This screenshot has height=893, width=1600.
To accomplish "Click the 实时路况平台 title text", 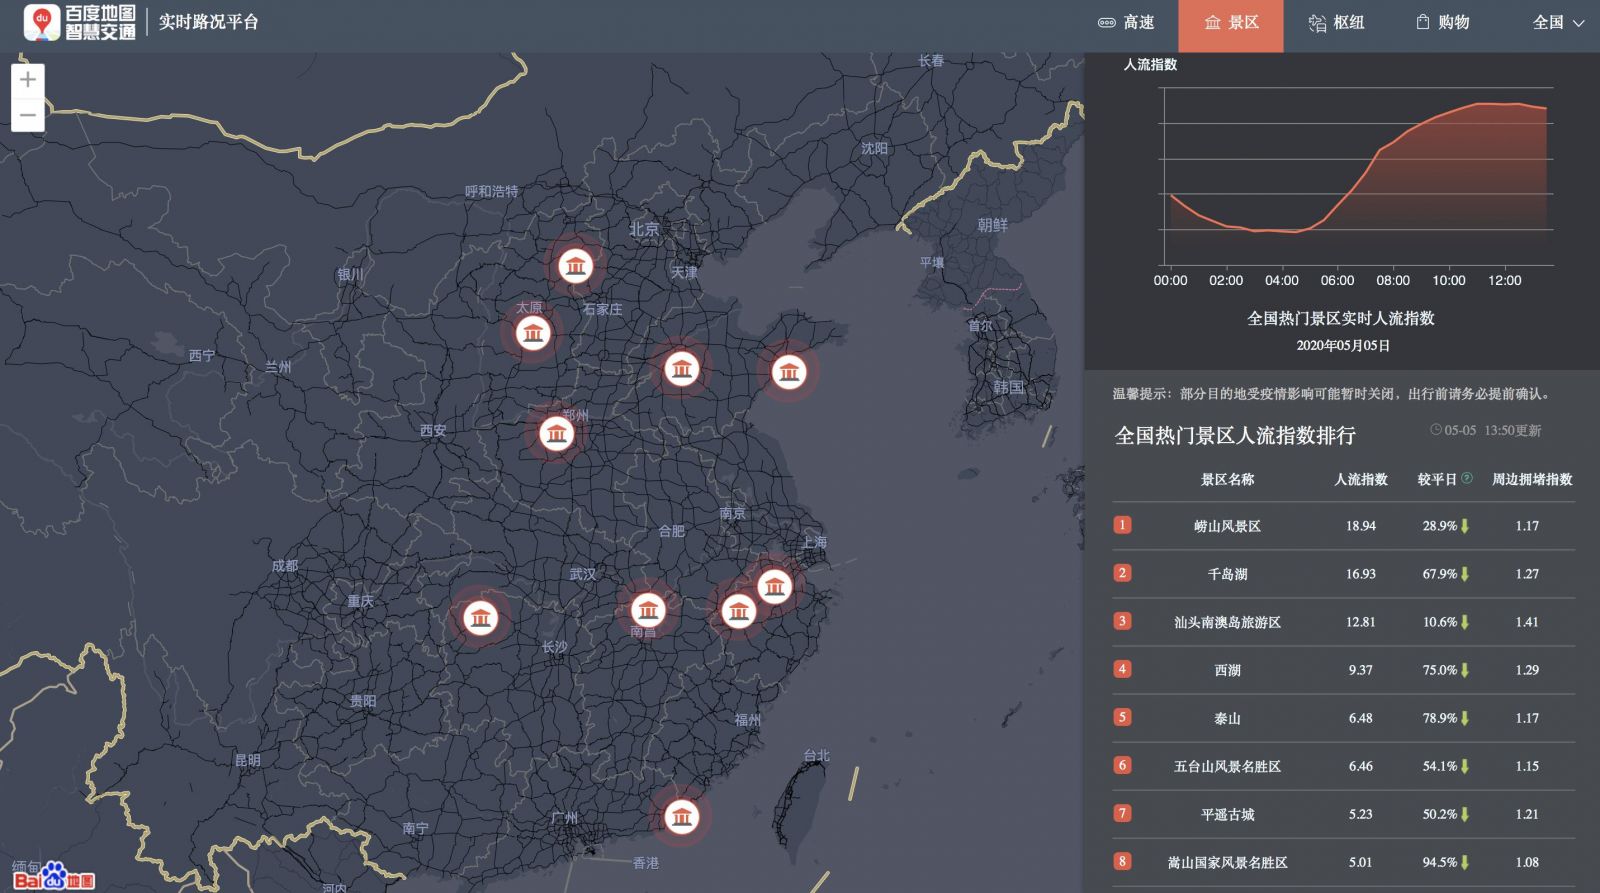I will (208, 22).
